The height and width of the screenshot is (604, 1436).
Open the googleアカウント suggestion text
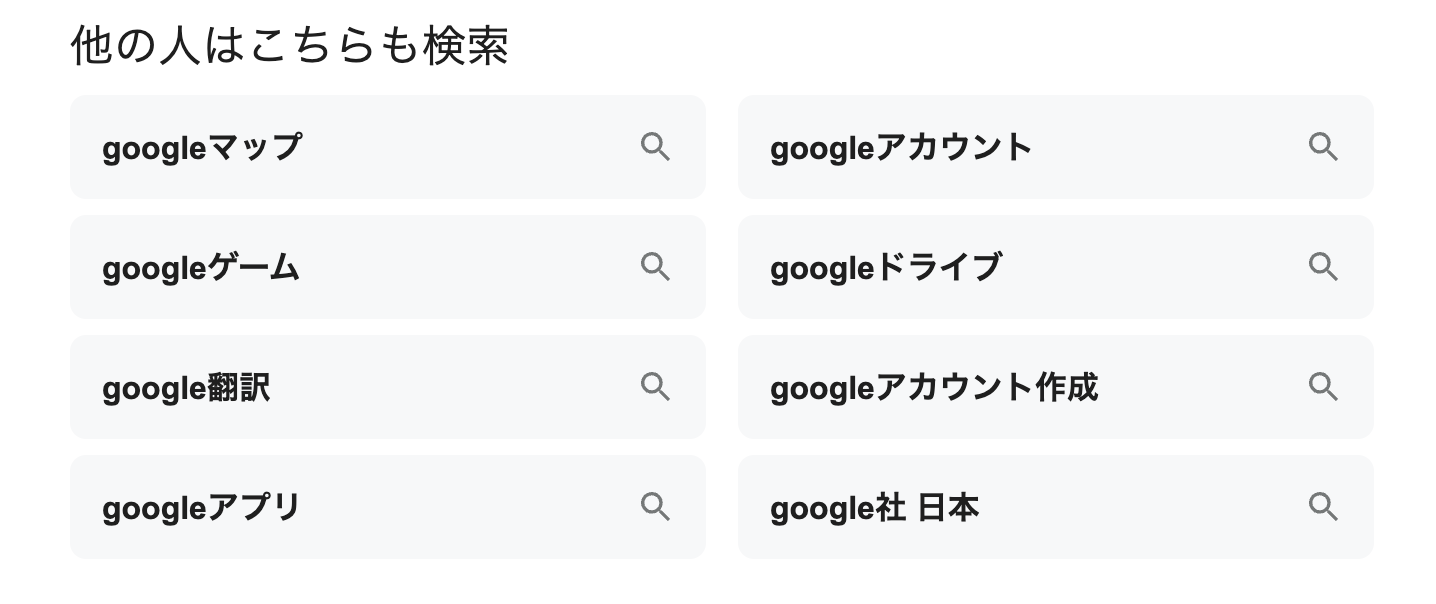pyautogui.click(x=901, y=148)
